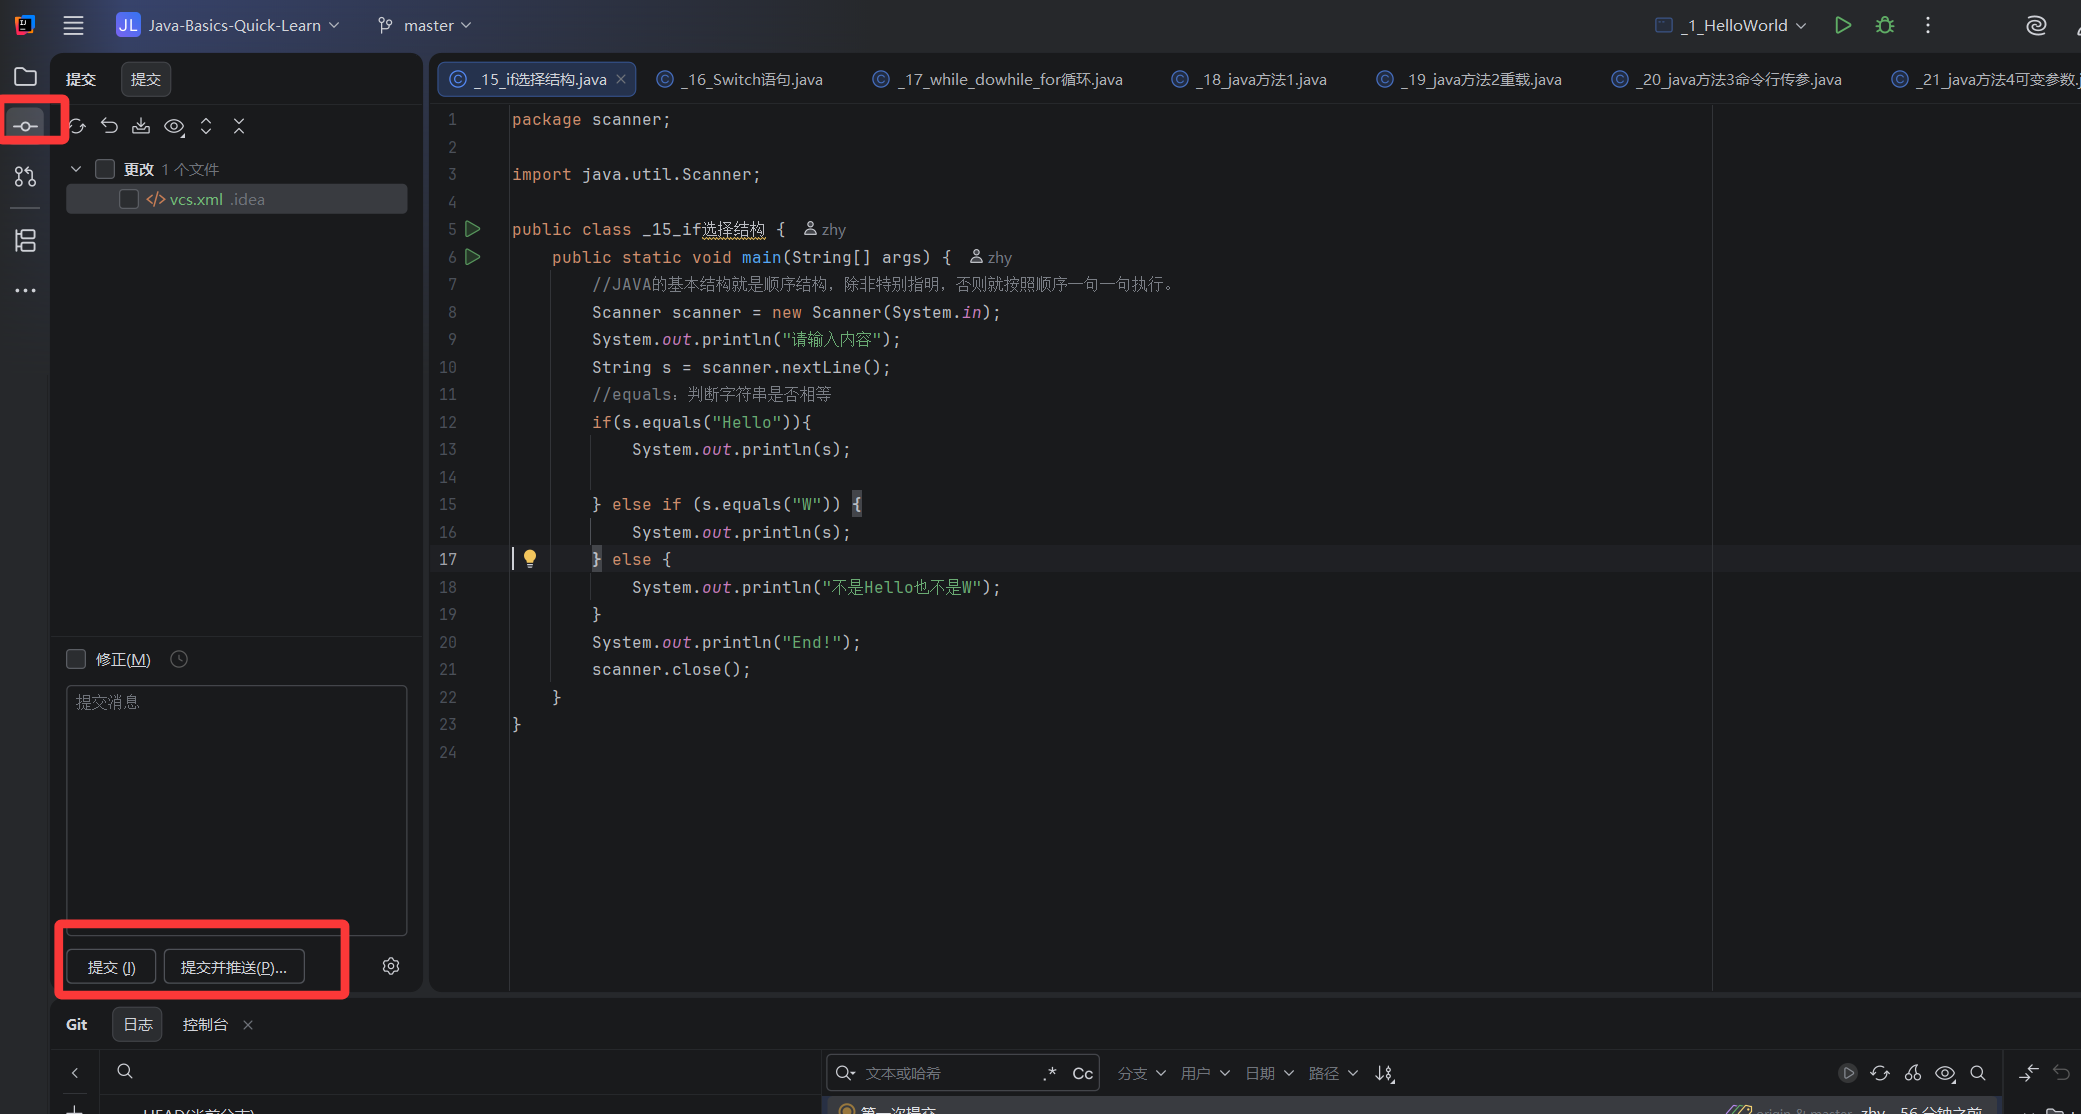This screenshot has width=2081, height=1114.
Task: Check the vcs.xml file checkbox
Action: pos(129,199)
